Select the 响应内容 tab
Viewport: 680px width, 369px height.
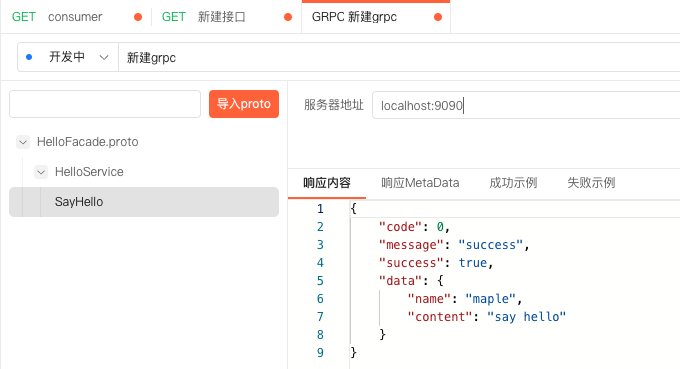click(327, 183)
